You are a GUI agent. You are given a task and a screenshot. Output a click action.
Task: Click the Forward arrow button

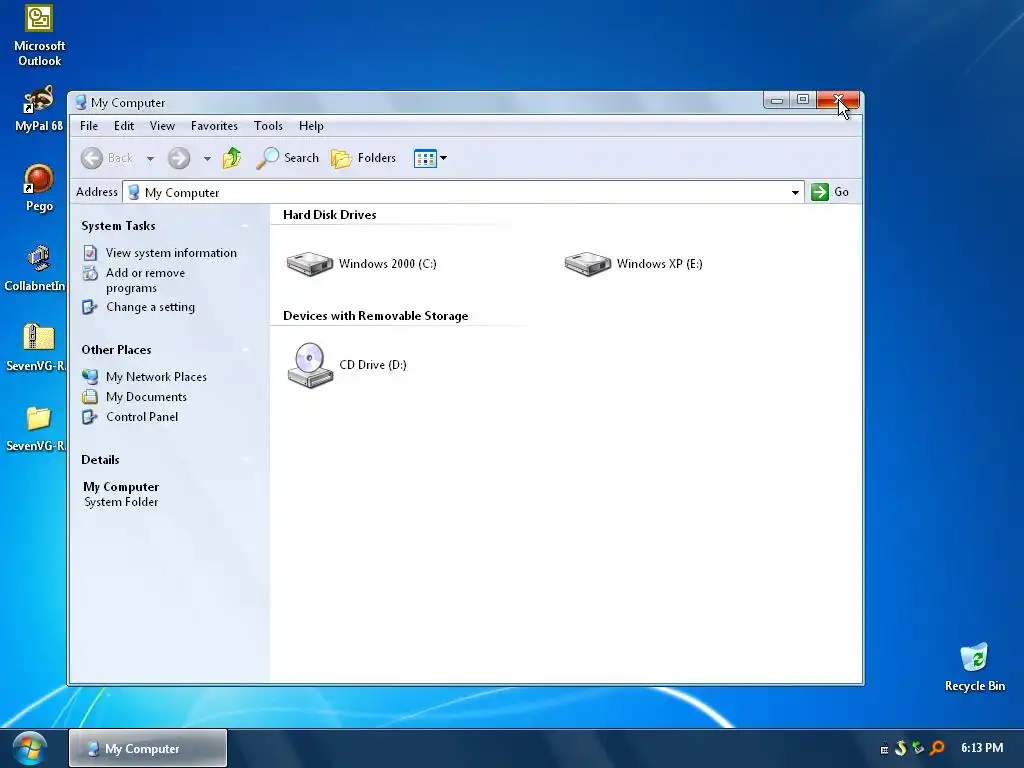coord(178,158)
